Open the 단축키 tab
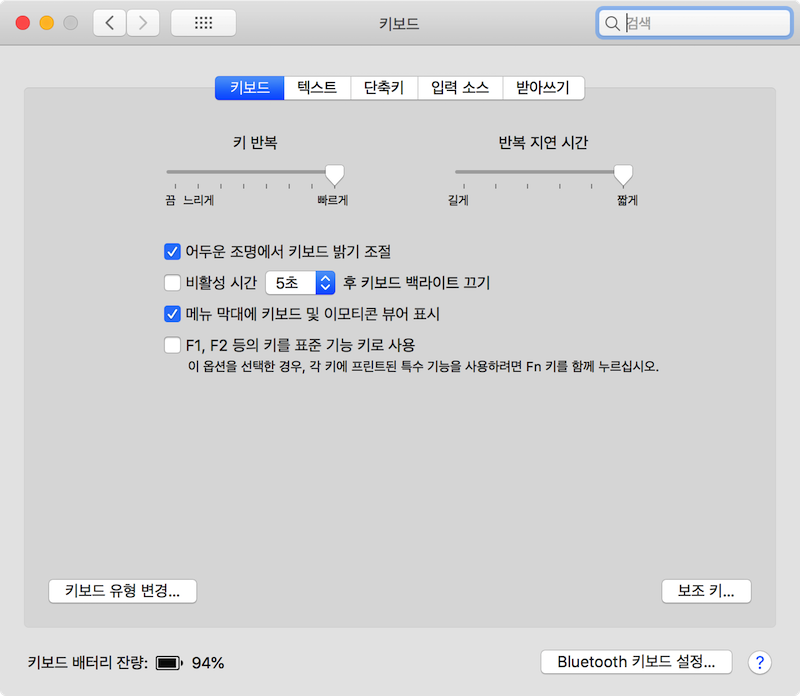 click(384, 88)
